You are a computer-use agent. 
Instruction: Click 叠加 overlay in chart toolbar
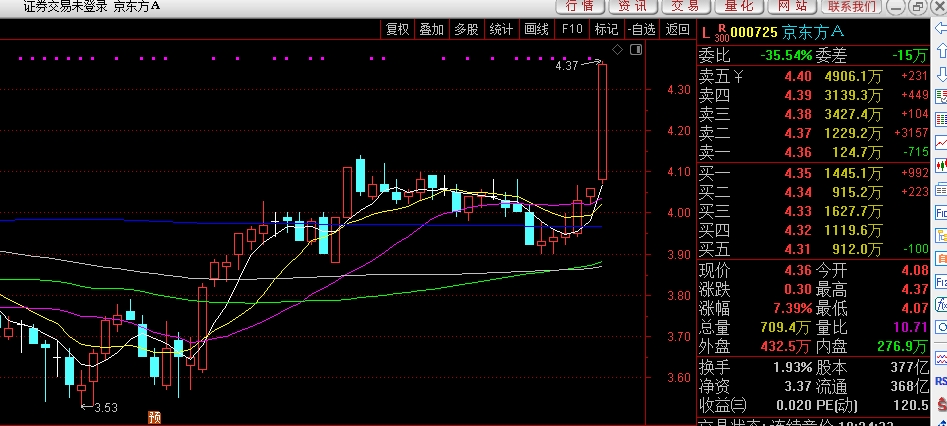tap(432, 29)
